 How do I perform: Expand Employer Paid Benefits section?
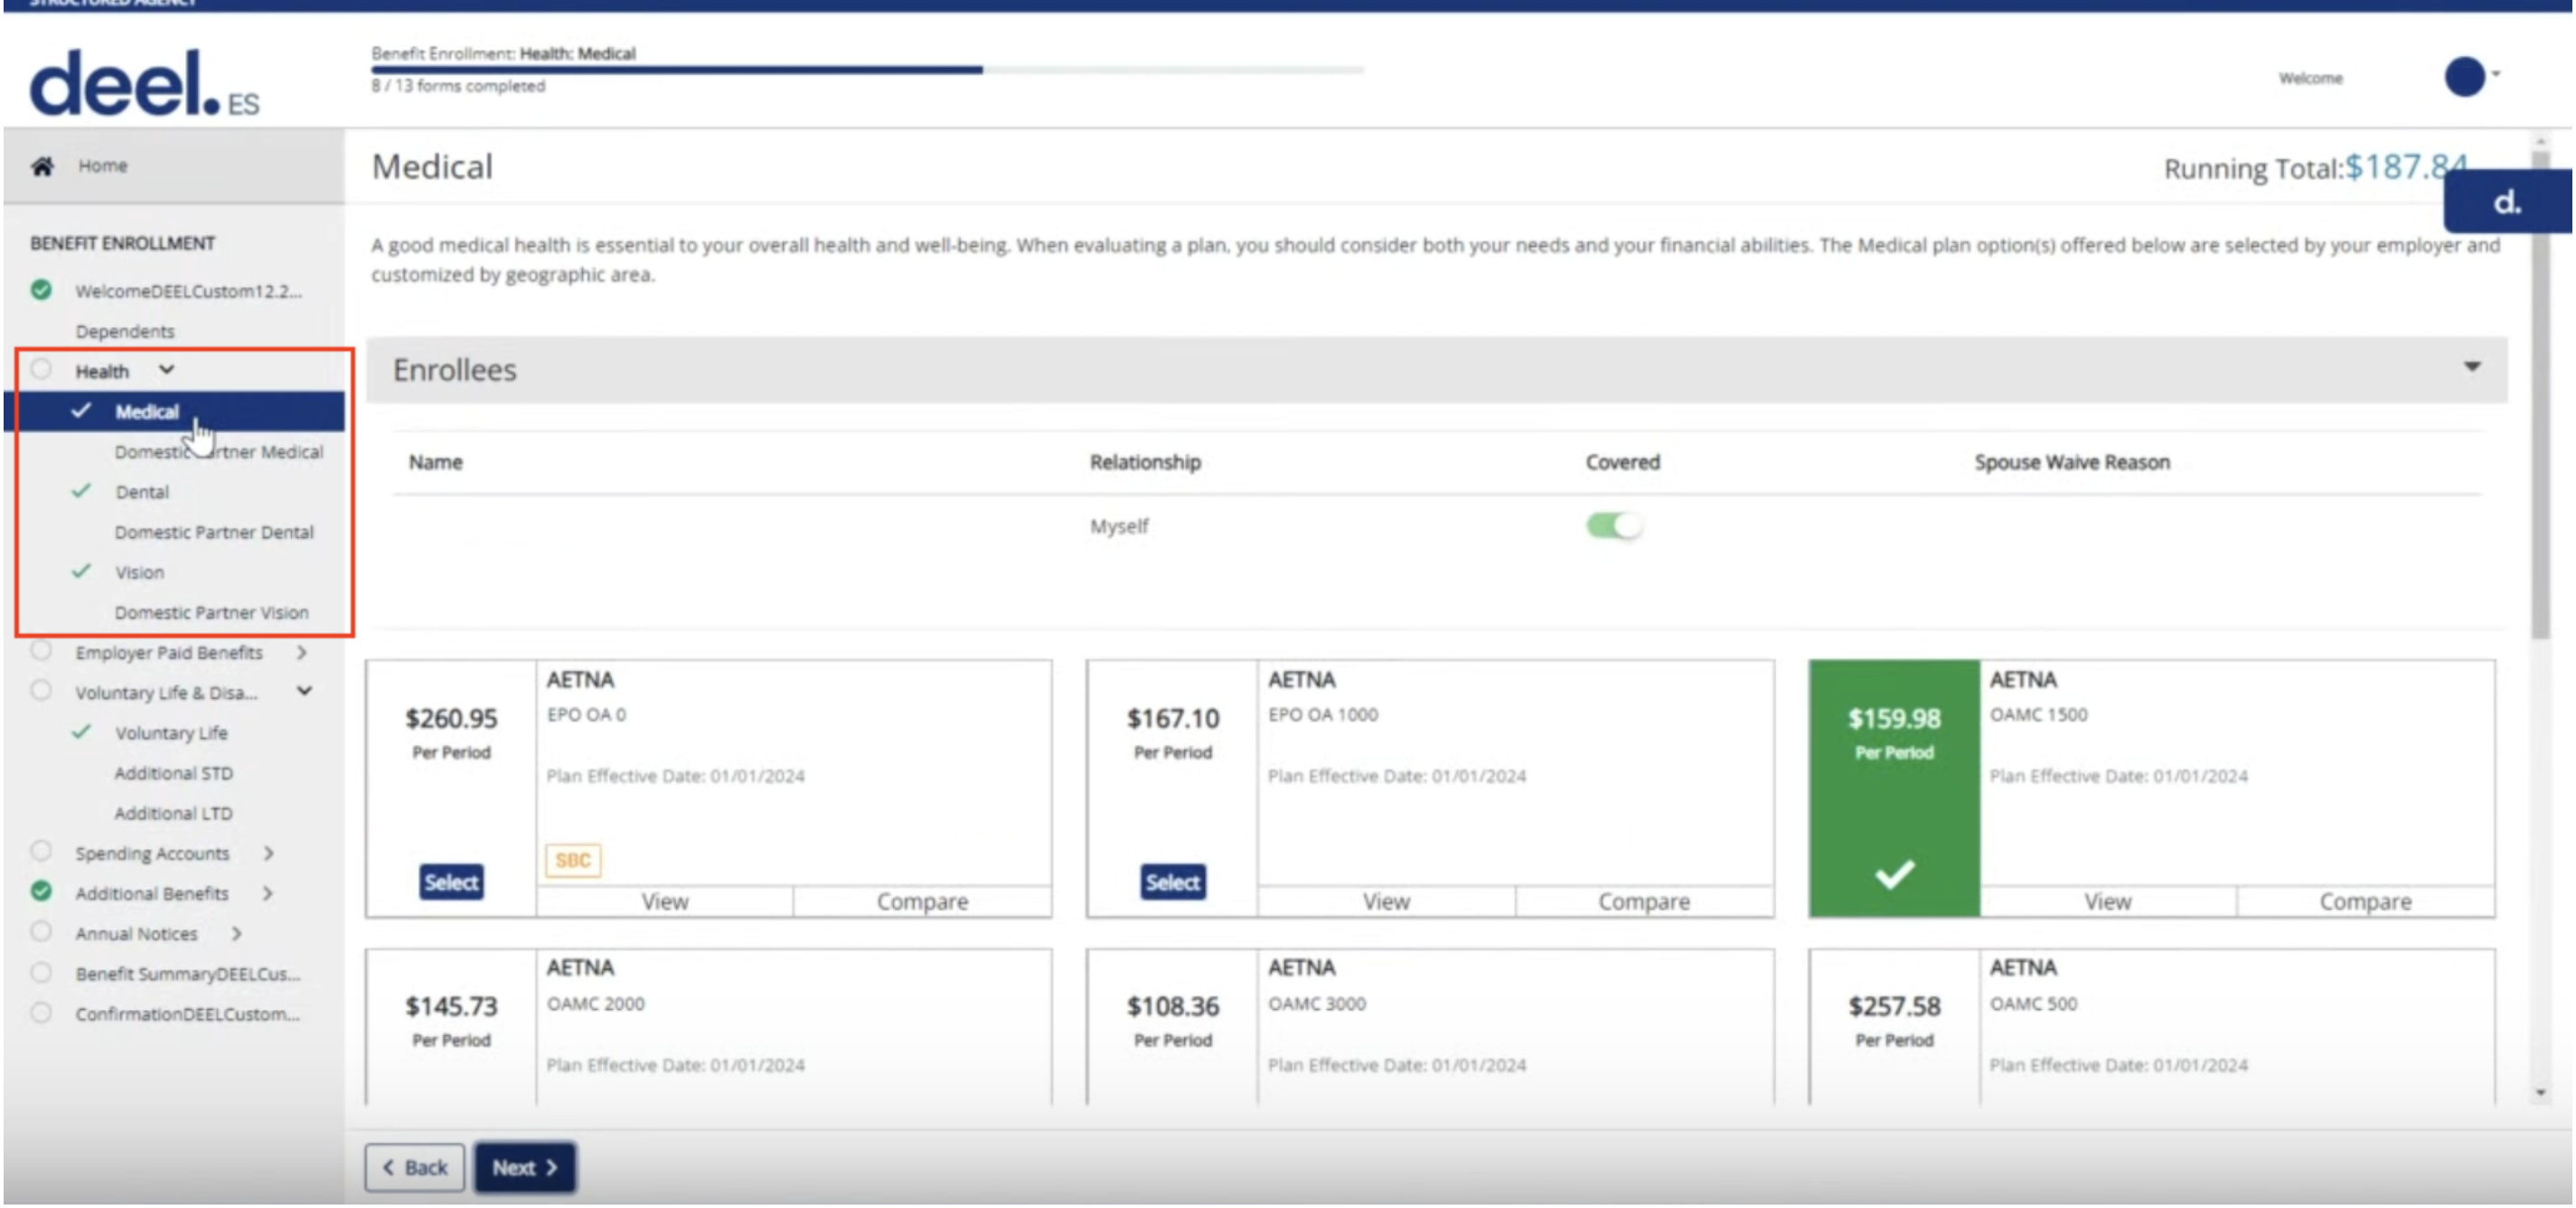[x=302, y=651]
